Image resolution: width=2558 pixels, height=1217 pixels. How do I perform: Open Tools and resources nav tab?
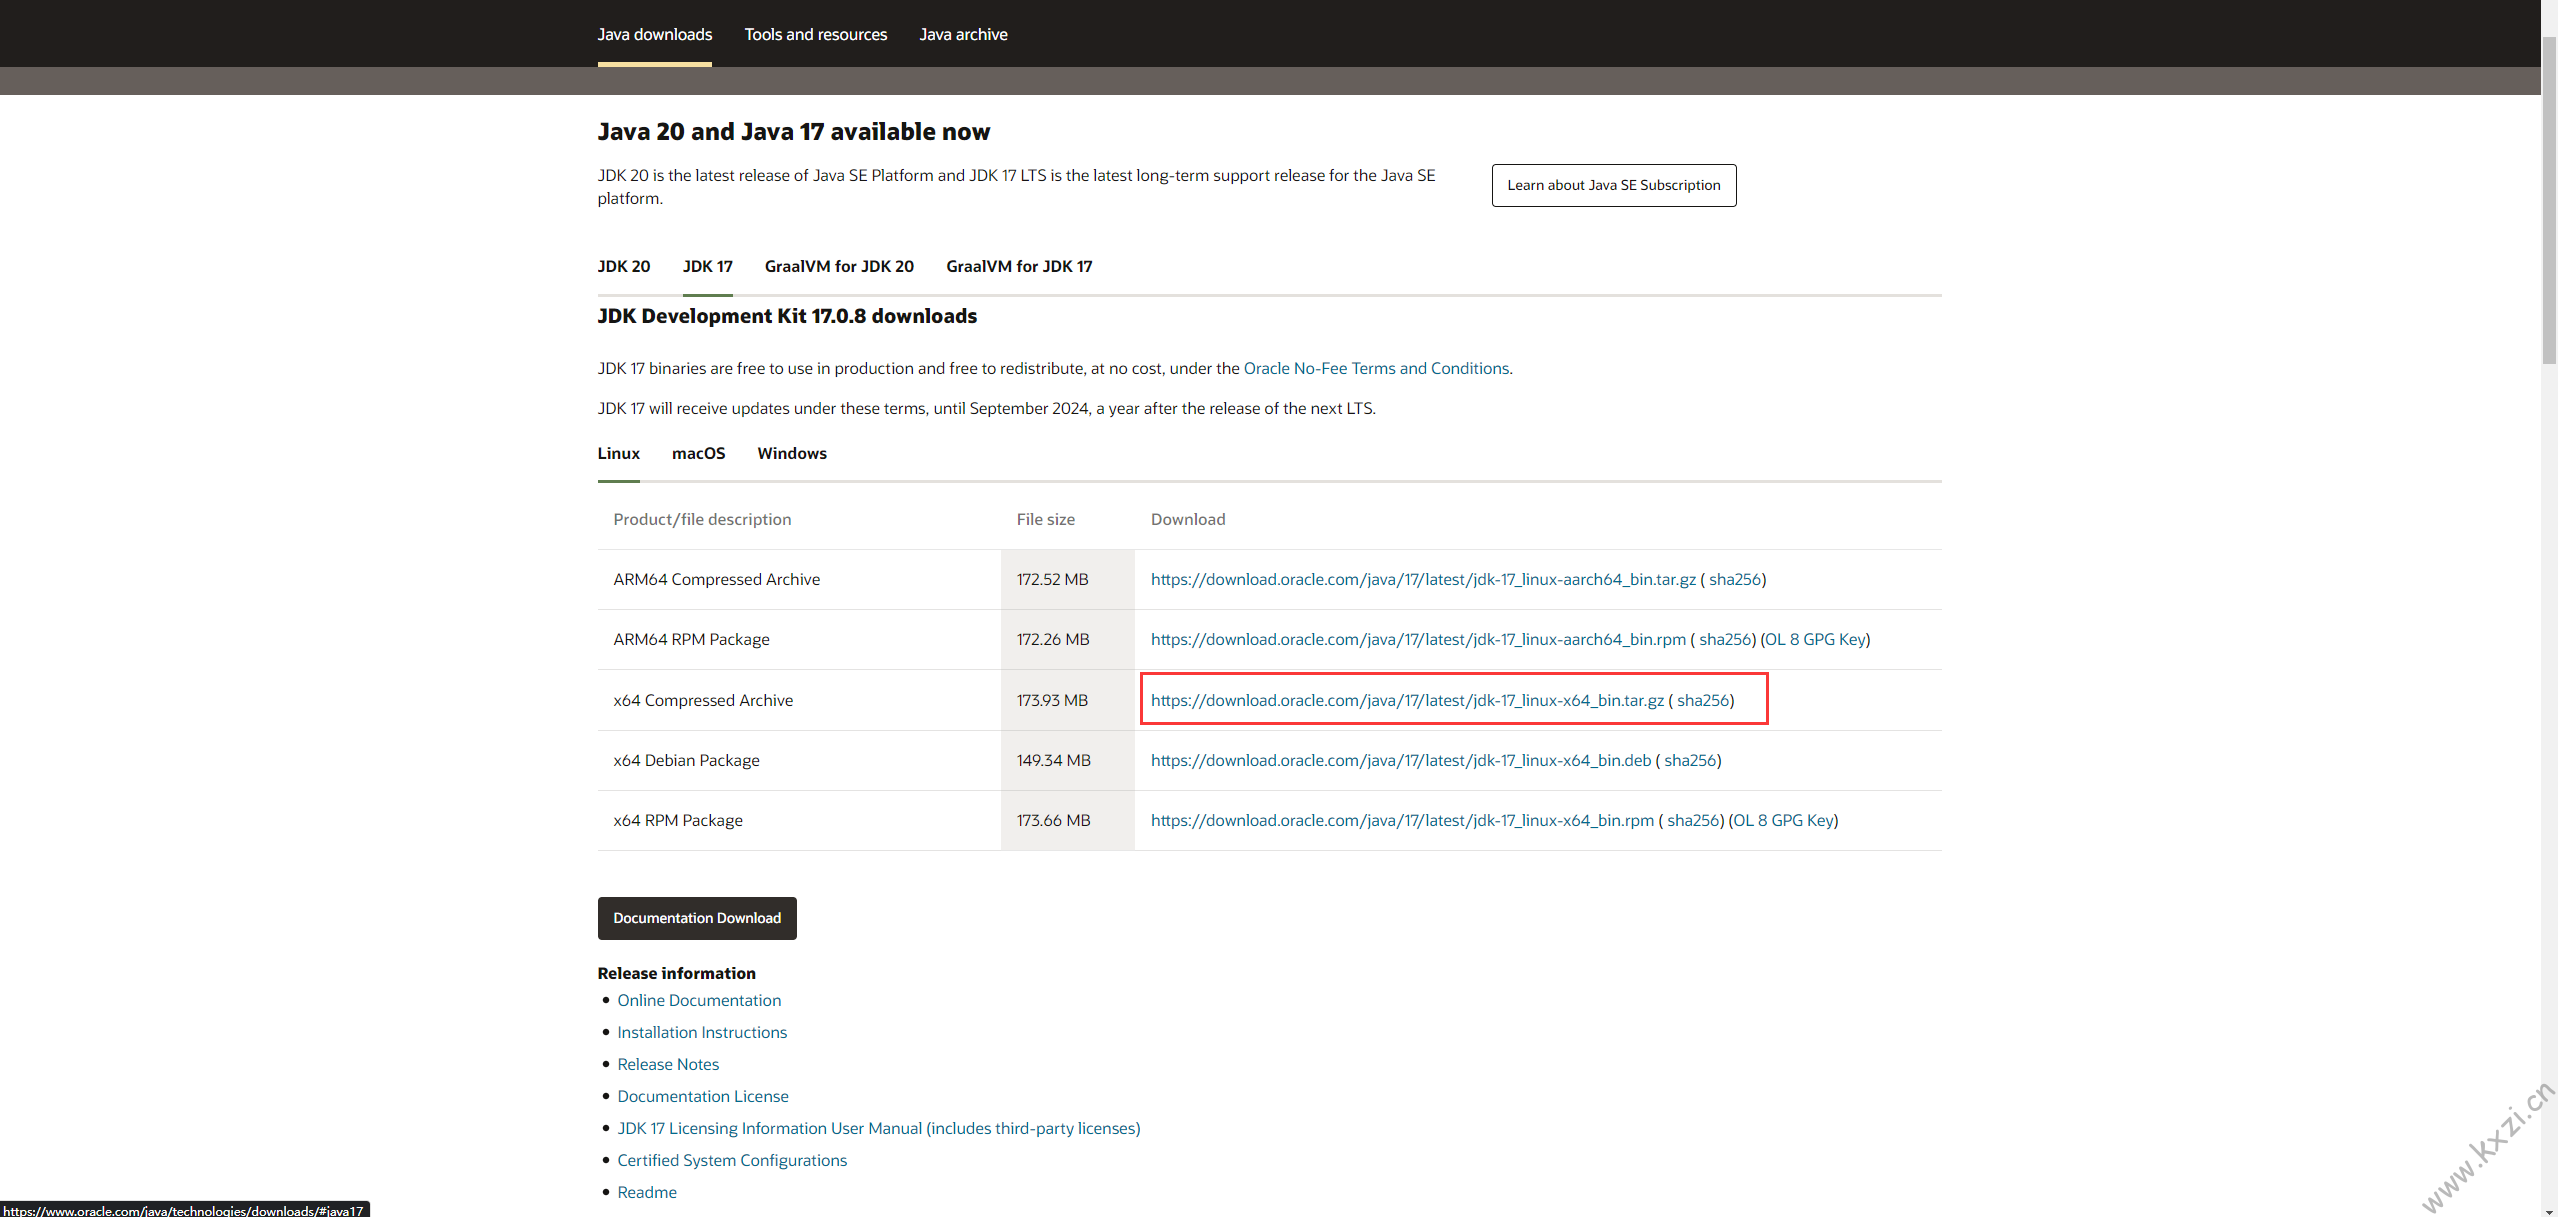pyautogui.click(x=815, y=34)
